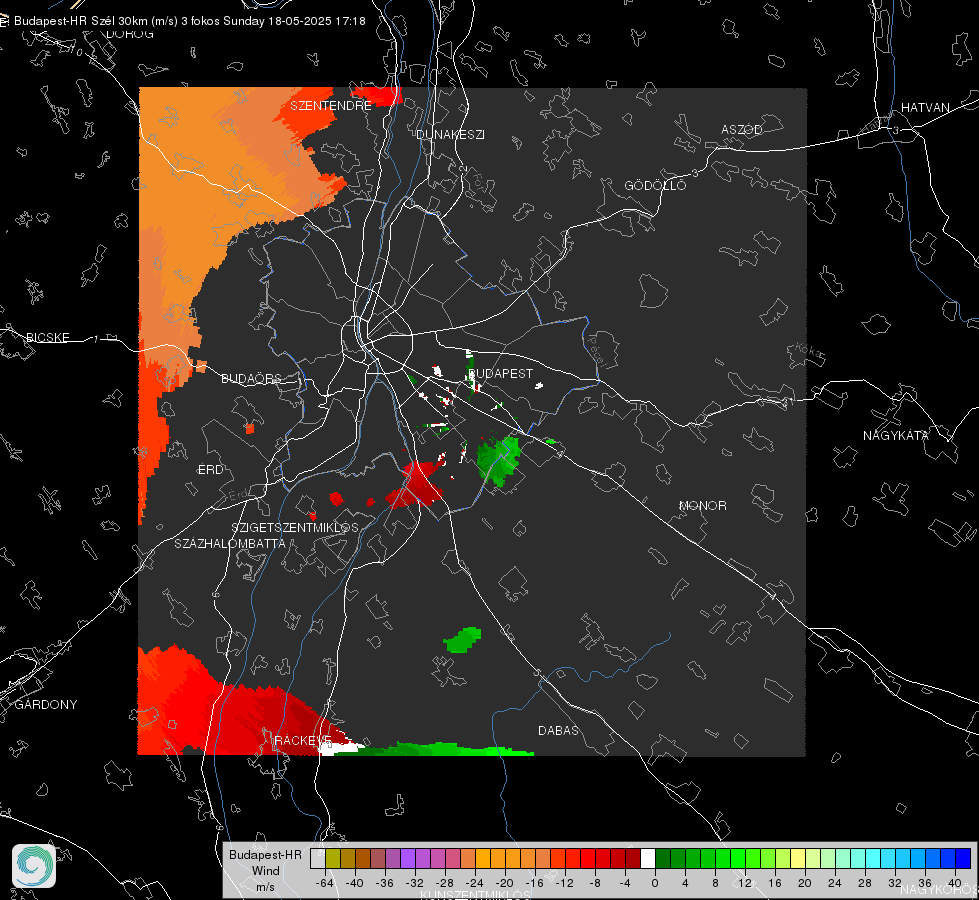Viewport: 979px width, 900px height.
Task: Click the NAGYKÁTA city label
Action: (896, 436)
